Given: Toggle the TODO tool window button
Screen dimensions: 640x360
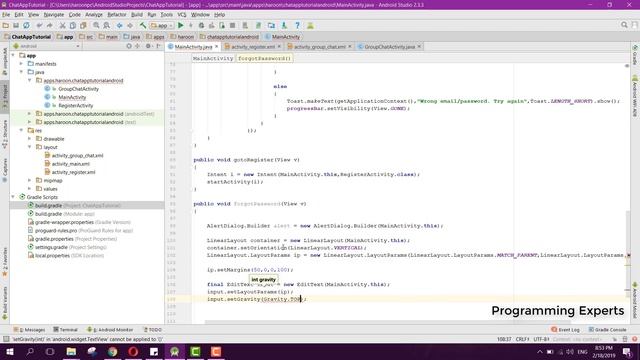Looking at the screenshot, I should (153, 329).
